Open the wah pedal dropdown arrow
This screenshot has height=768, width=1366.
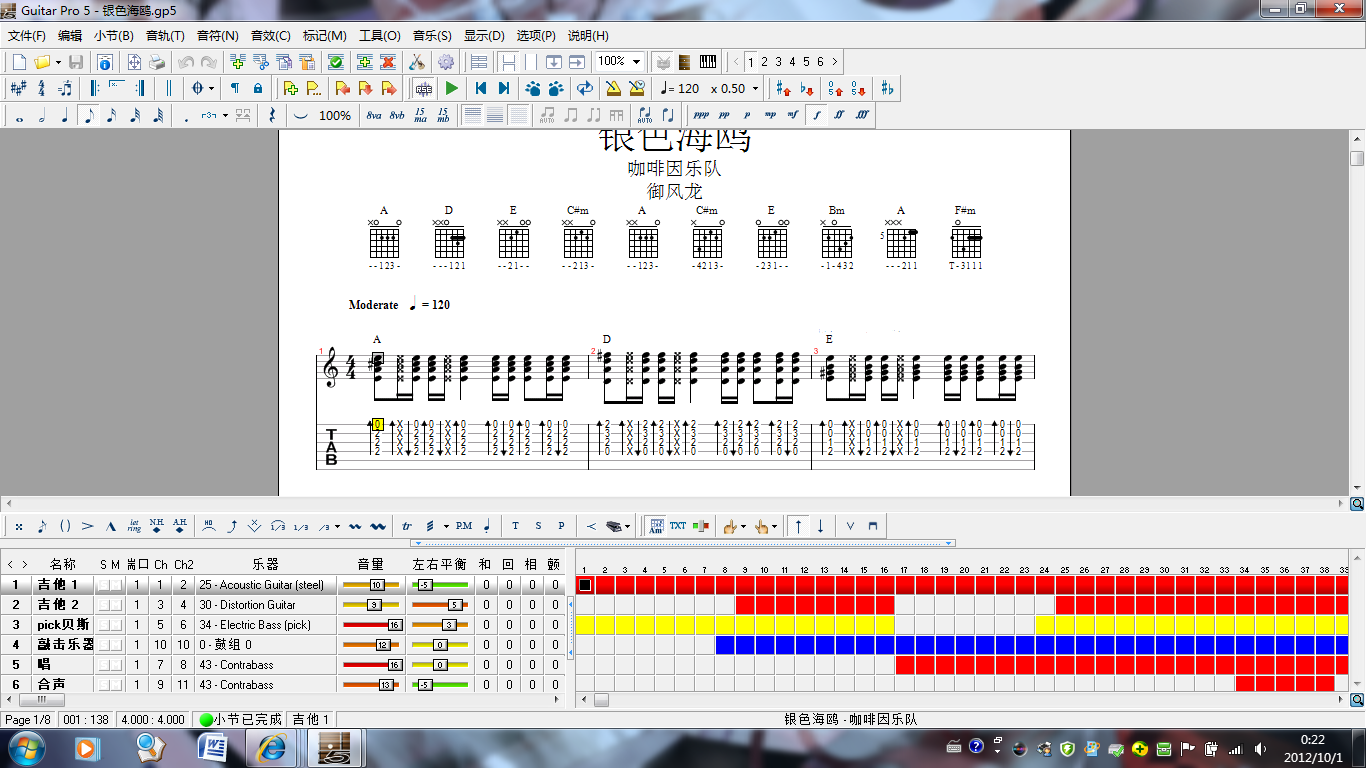(x=627, y=526)
